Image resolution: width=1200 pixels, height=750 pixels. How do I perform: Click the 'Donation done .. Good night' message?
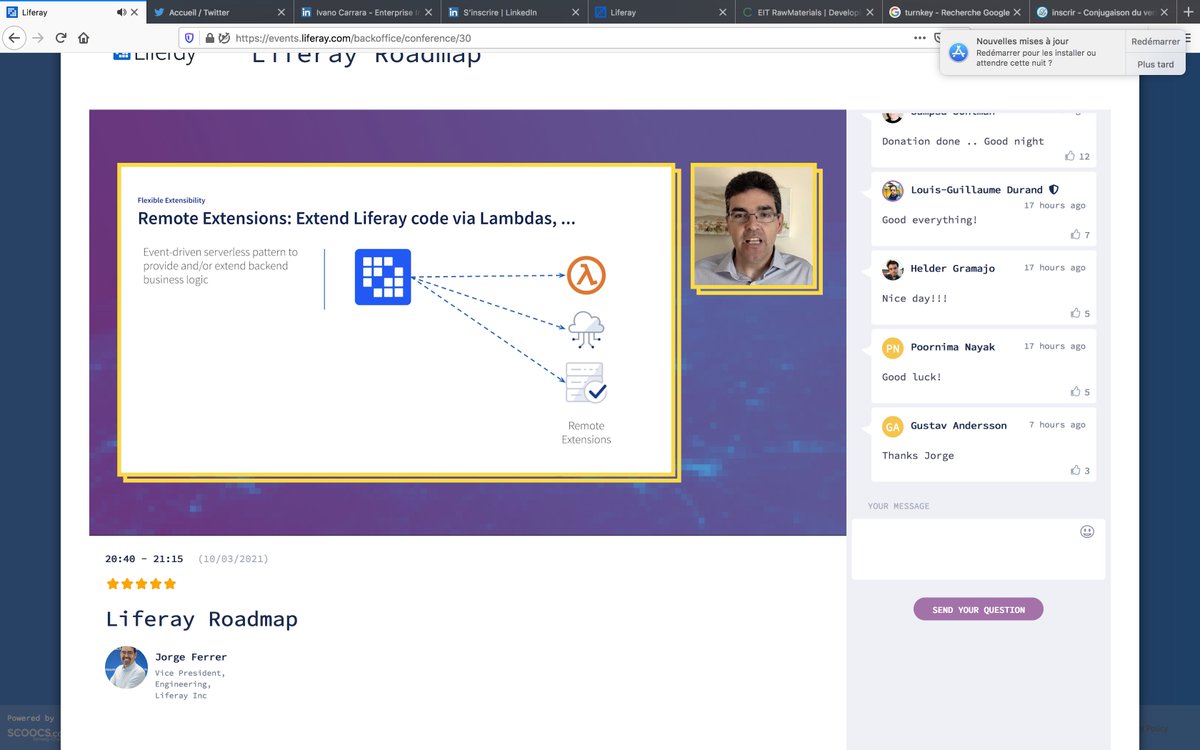[x=963, y=141]
